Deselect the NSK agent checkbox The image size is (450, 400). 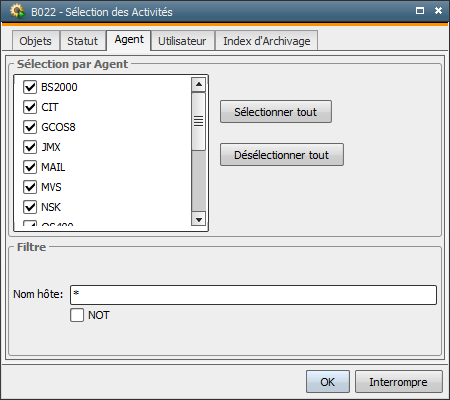tap(30, 207)
